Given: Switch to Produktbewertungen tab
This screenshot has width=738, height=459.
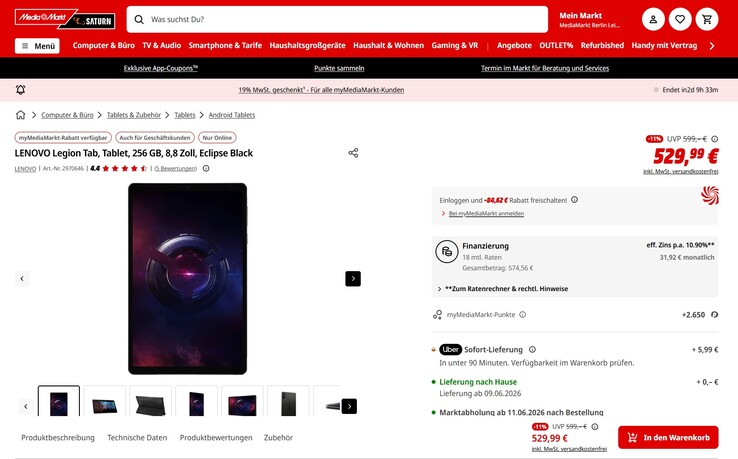Looking at the screenshot, I should [216, 437].
